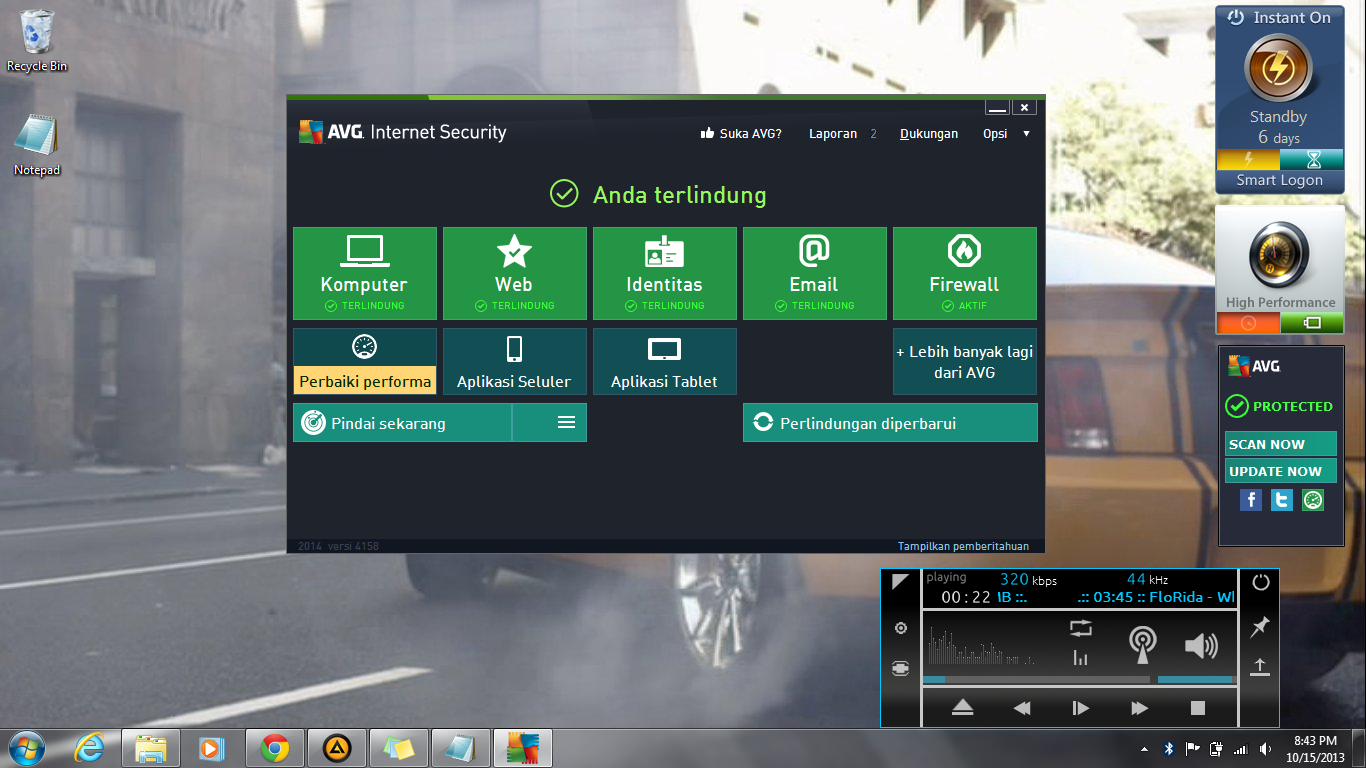
Task: Open the player settings gear icon
Action: [901, 628]
